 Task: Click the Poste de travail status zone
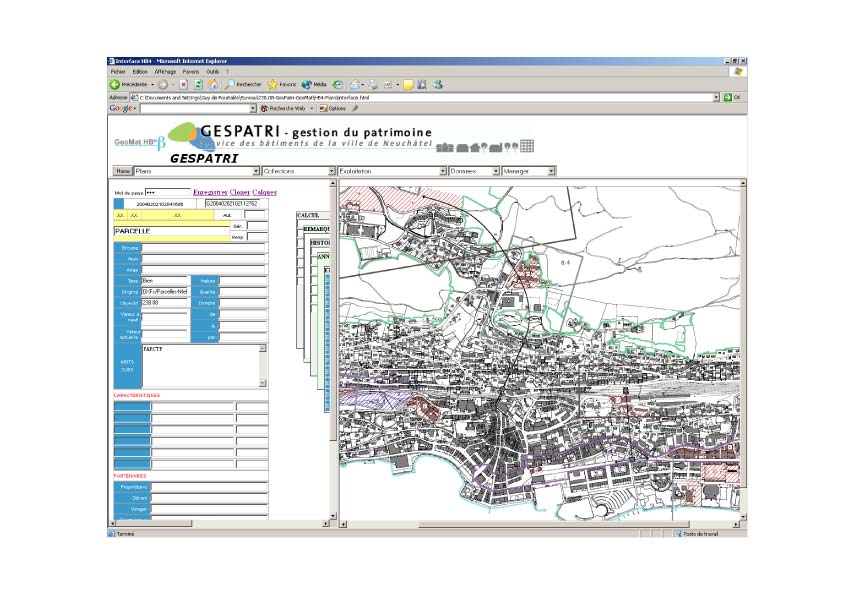696,534
